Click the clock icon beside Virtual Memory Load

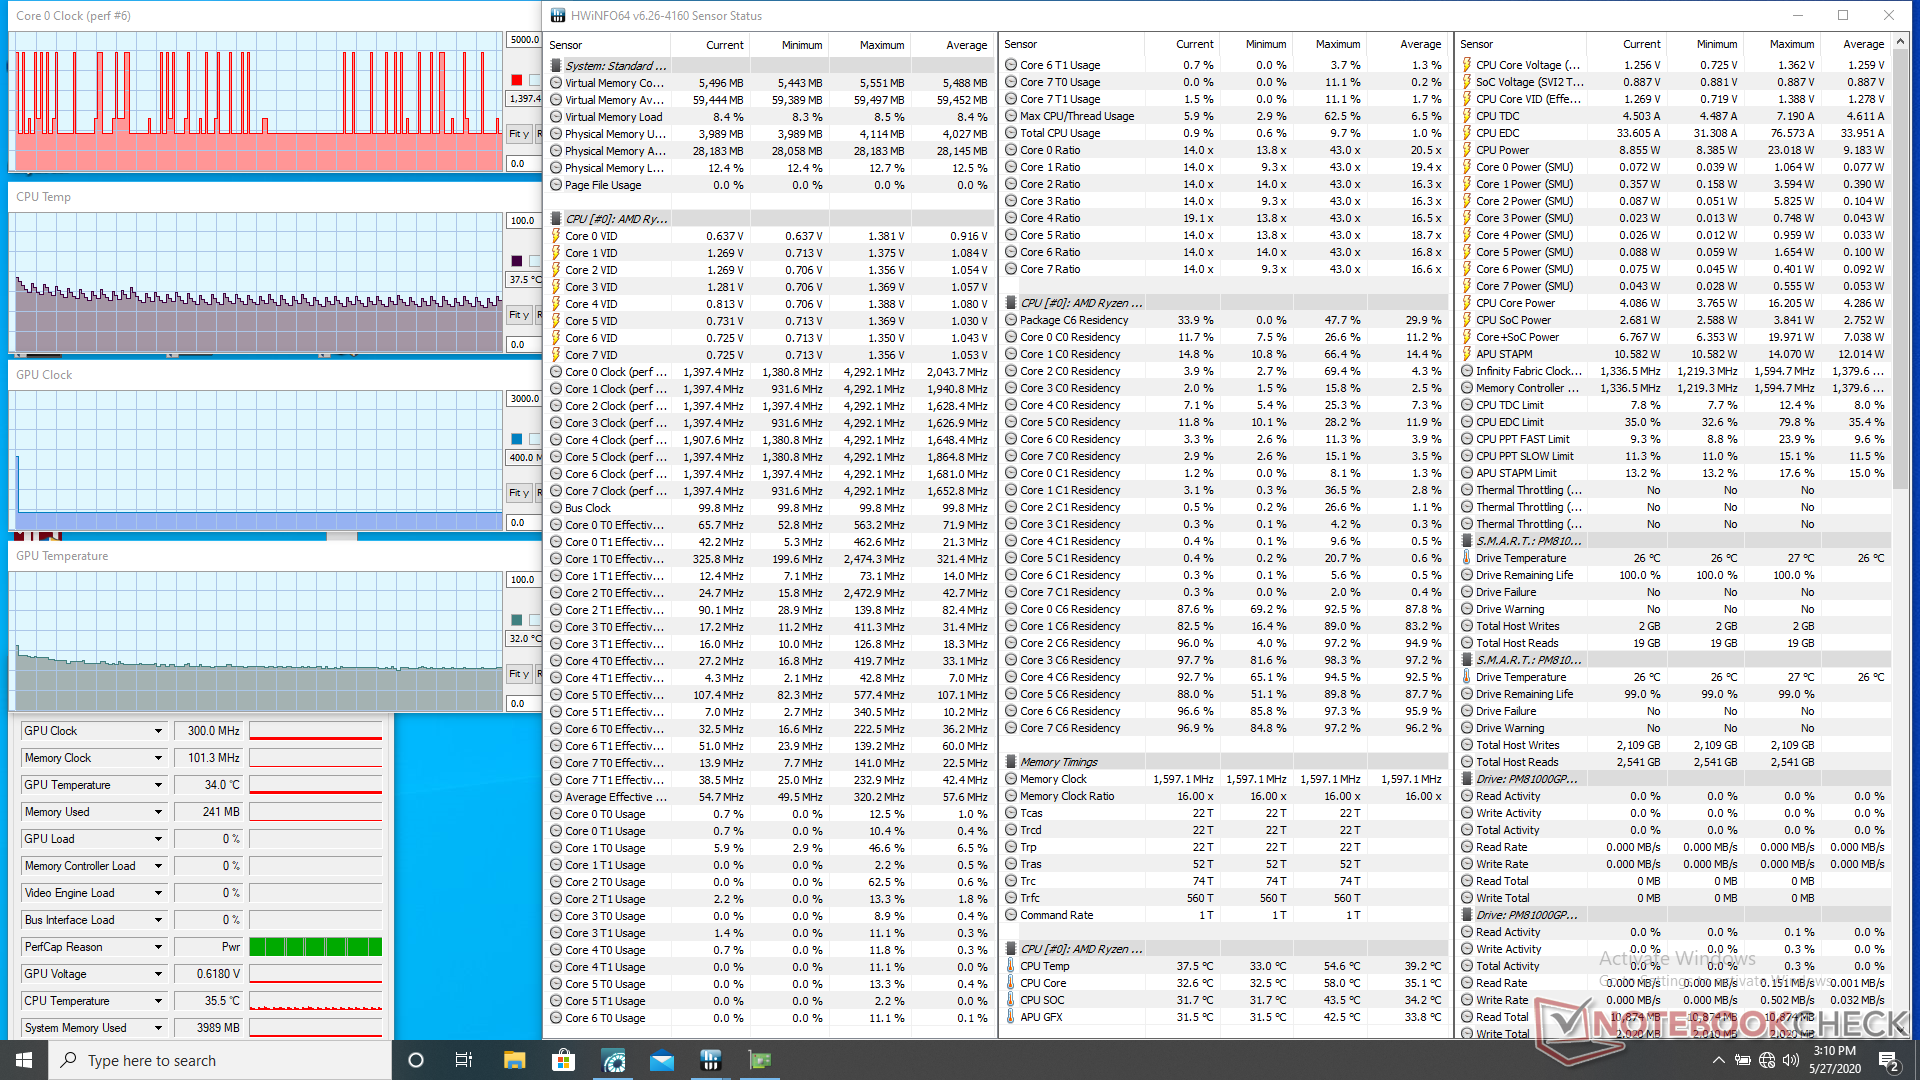tap(556, 117)
